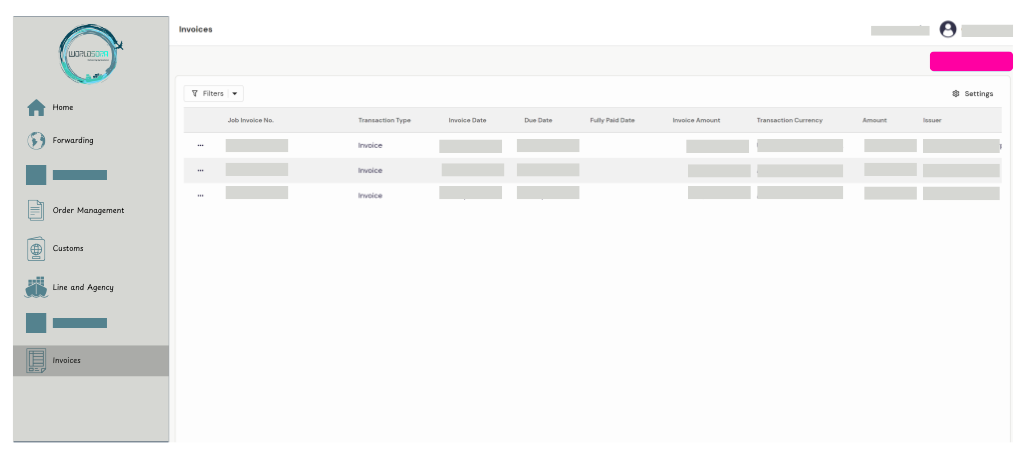
Task: Click the pink button at top right
Action: point(970,62)
